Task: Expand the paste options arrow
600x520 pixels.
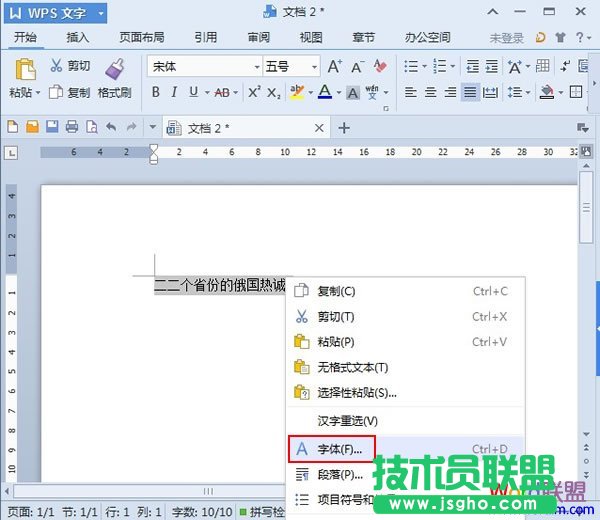Action: tap(38, 93)
